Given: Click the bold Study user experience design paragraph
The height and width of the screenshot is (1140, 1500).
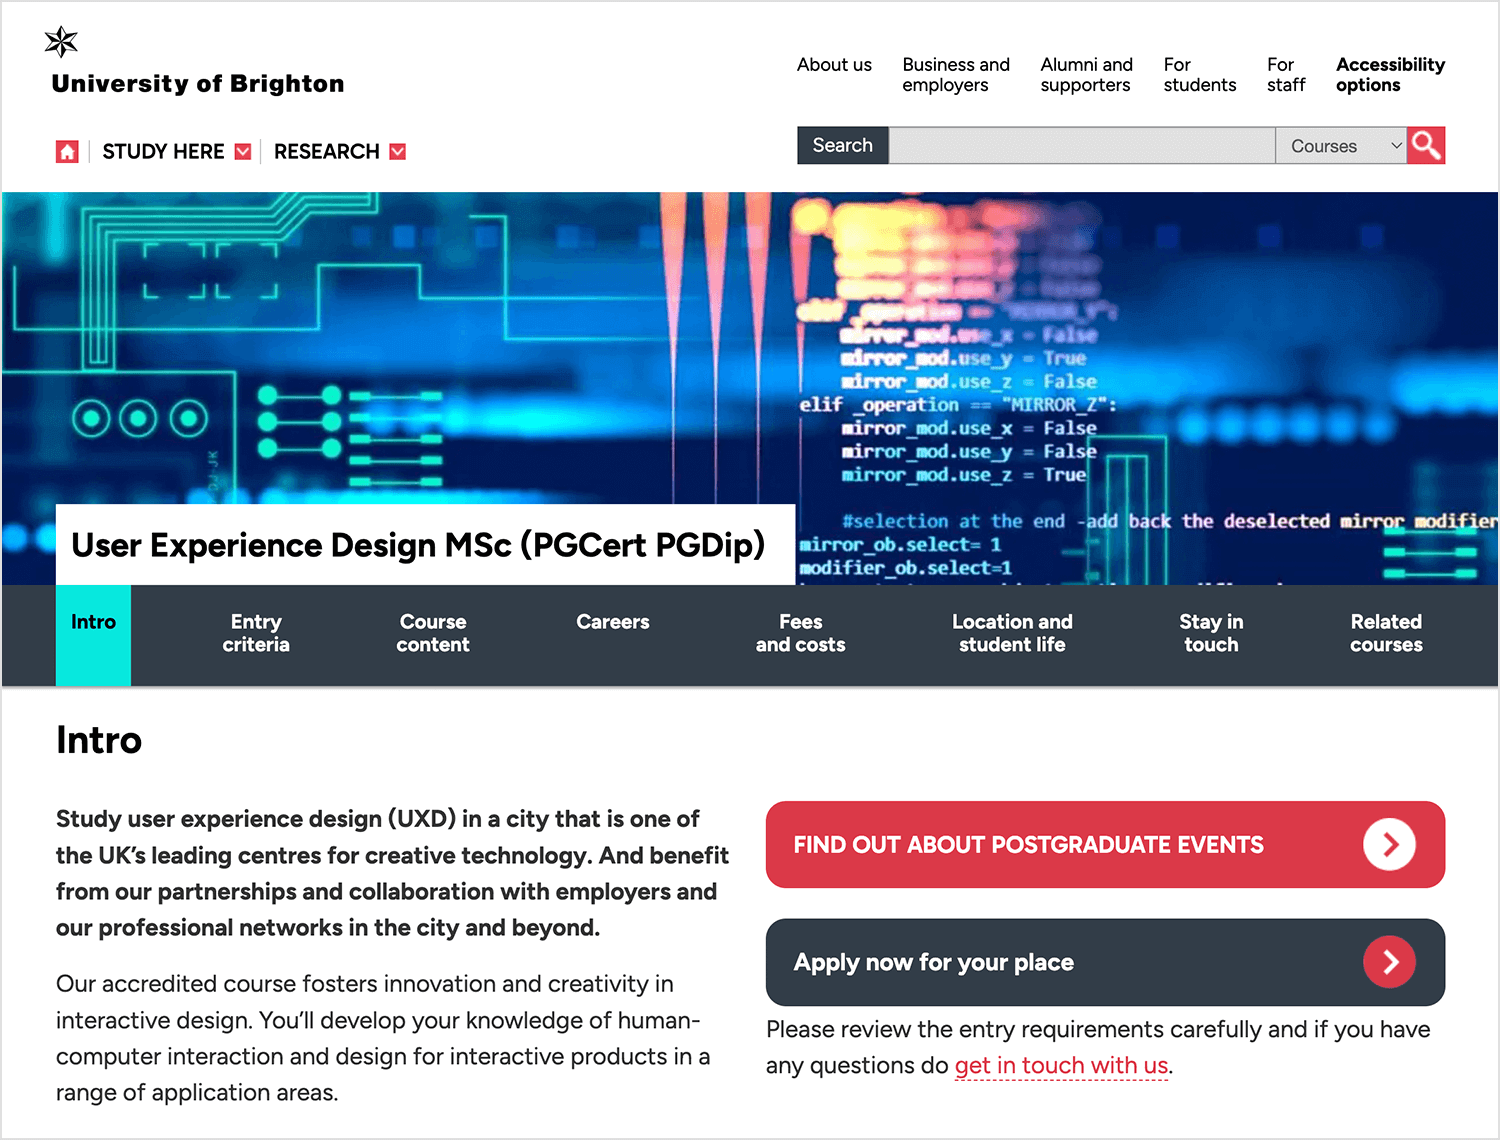Looking at the screenshot, I should (392, 873).
